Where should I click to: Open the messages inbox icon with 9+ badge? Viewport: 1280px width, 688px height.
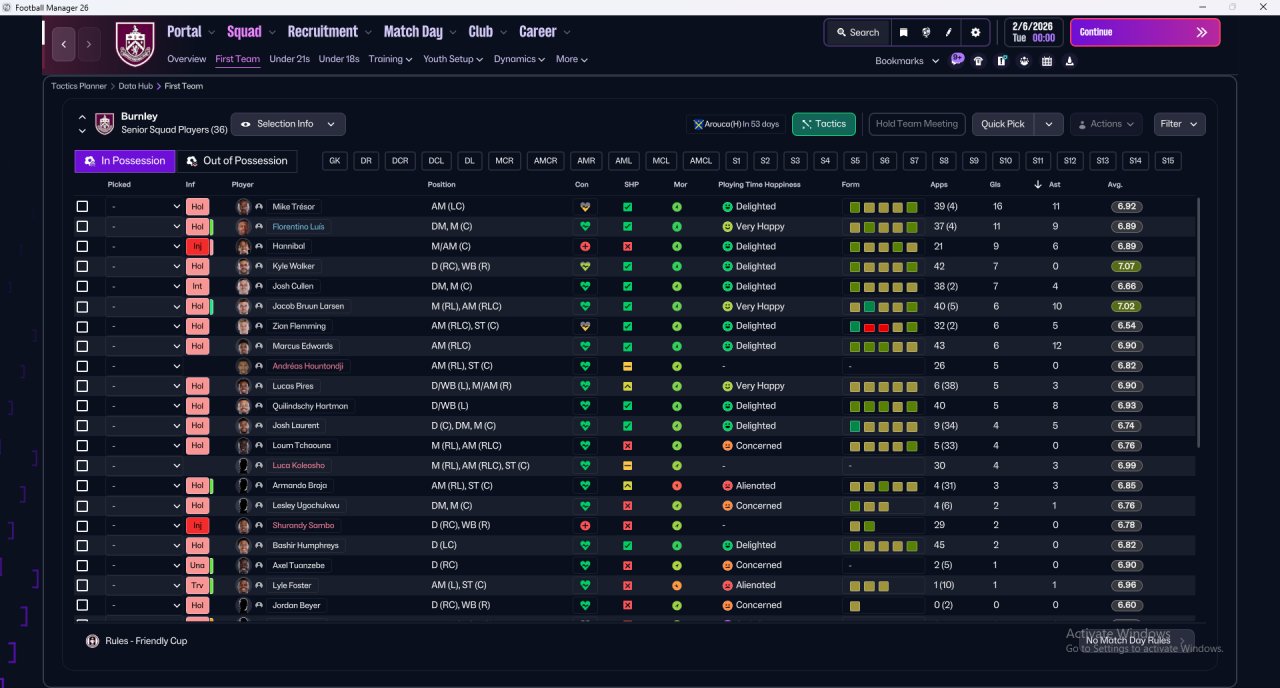957,60
